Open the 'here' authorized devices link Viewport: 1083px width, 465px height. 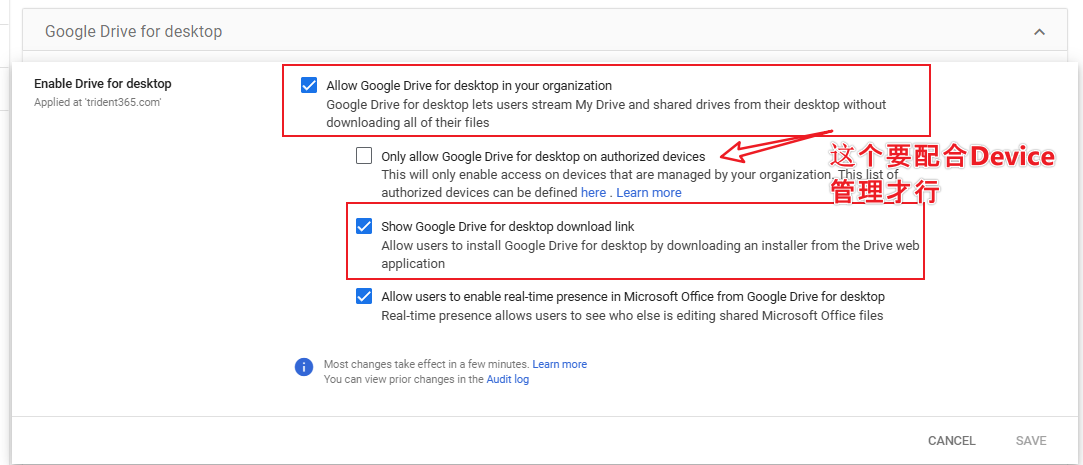tap(593, 192)
